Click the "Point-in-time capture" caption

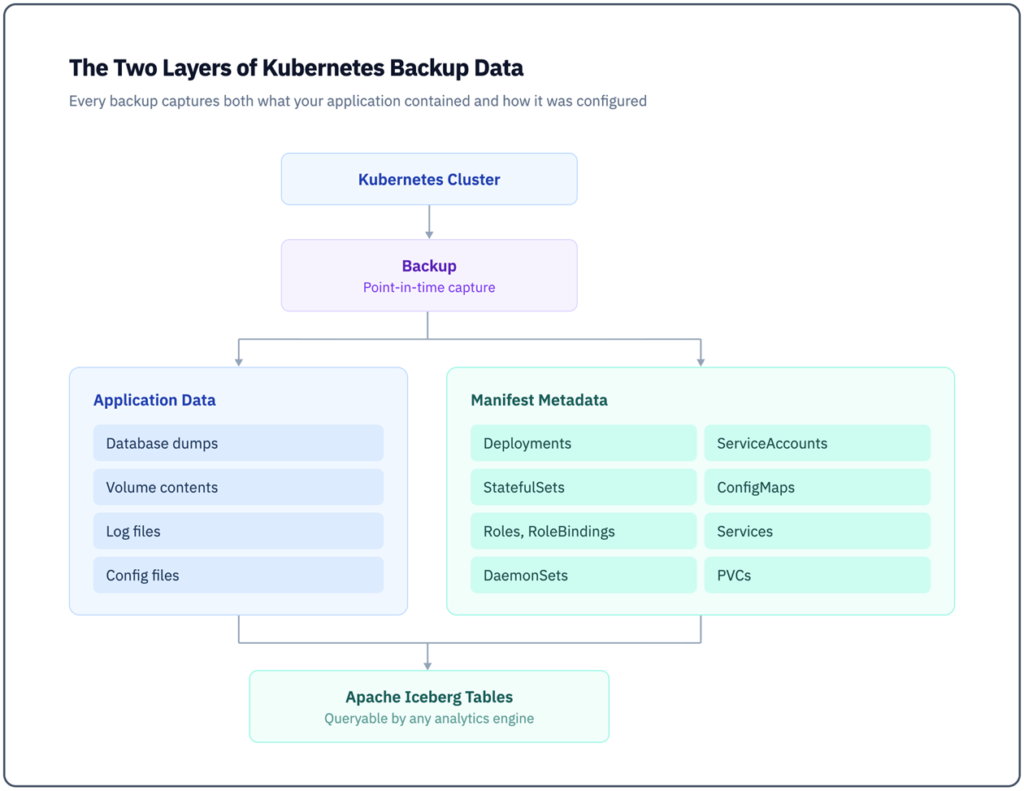pos(429,287)
